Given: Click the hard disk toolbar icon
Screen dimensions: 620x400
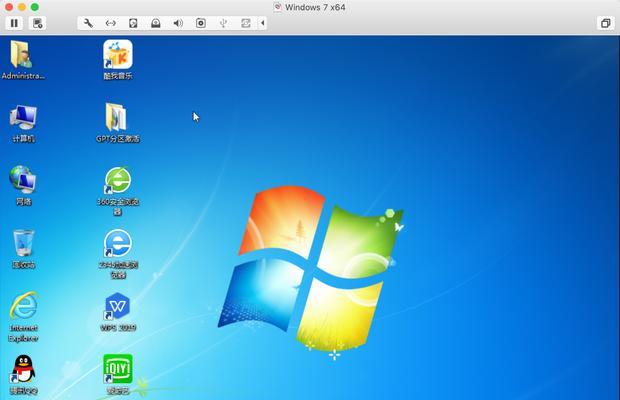Looking at the screenshot, I should pos(133,23).
